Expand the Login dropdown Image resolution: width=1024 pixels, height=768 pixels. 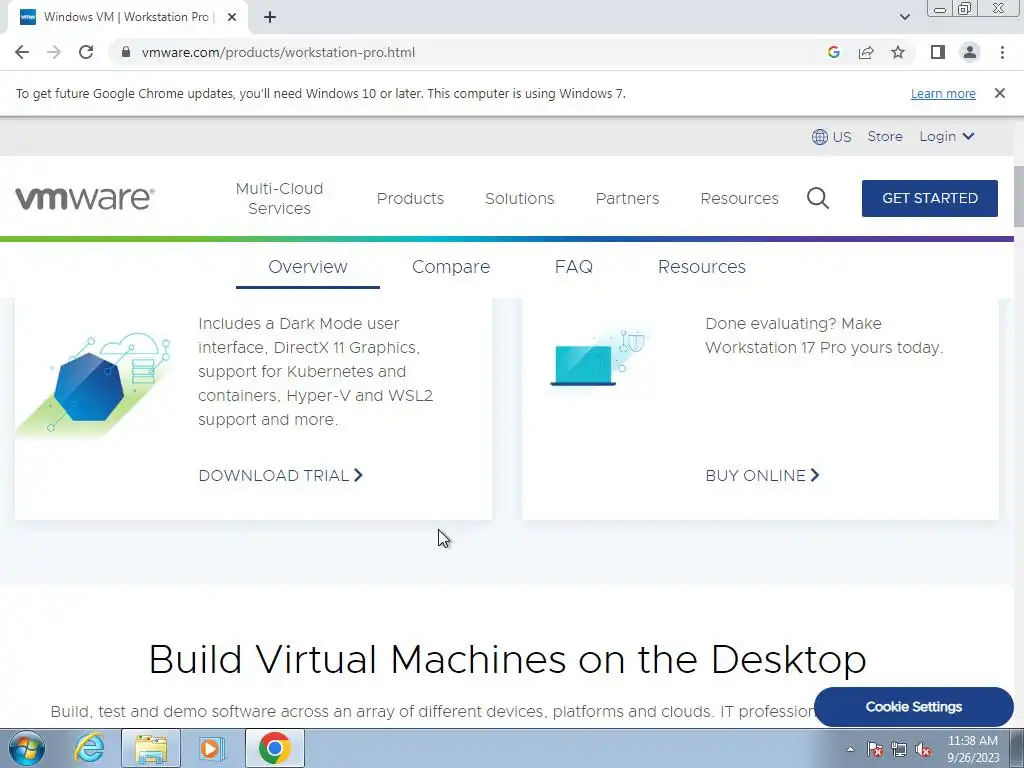(946, 136)
